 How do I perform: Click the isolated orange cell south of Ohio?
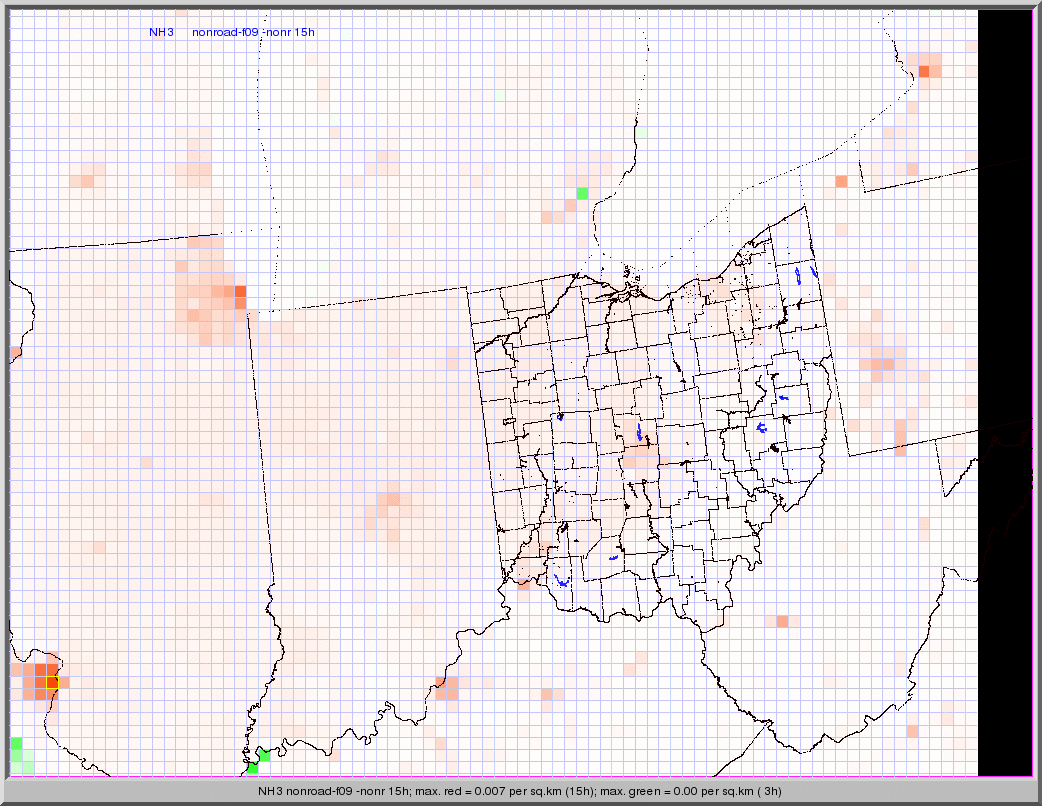click(782, 621)
